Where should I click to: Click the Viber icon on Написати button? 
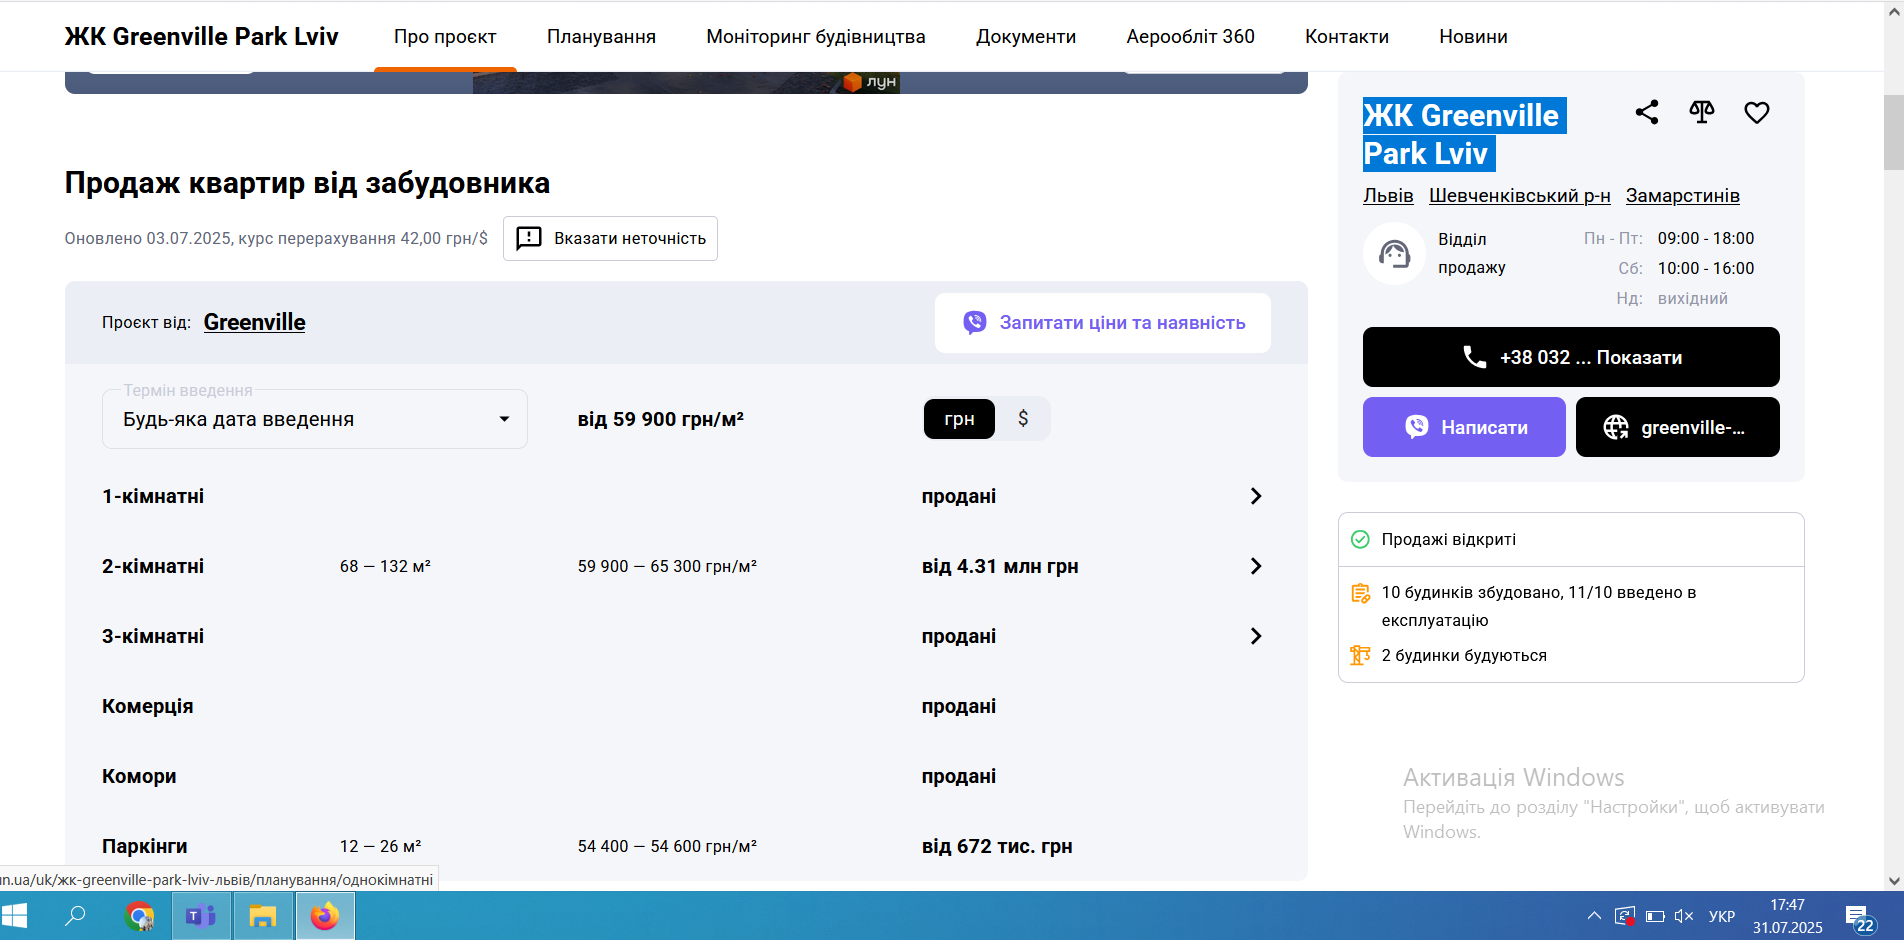point(1417,427)
